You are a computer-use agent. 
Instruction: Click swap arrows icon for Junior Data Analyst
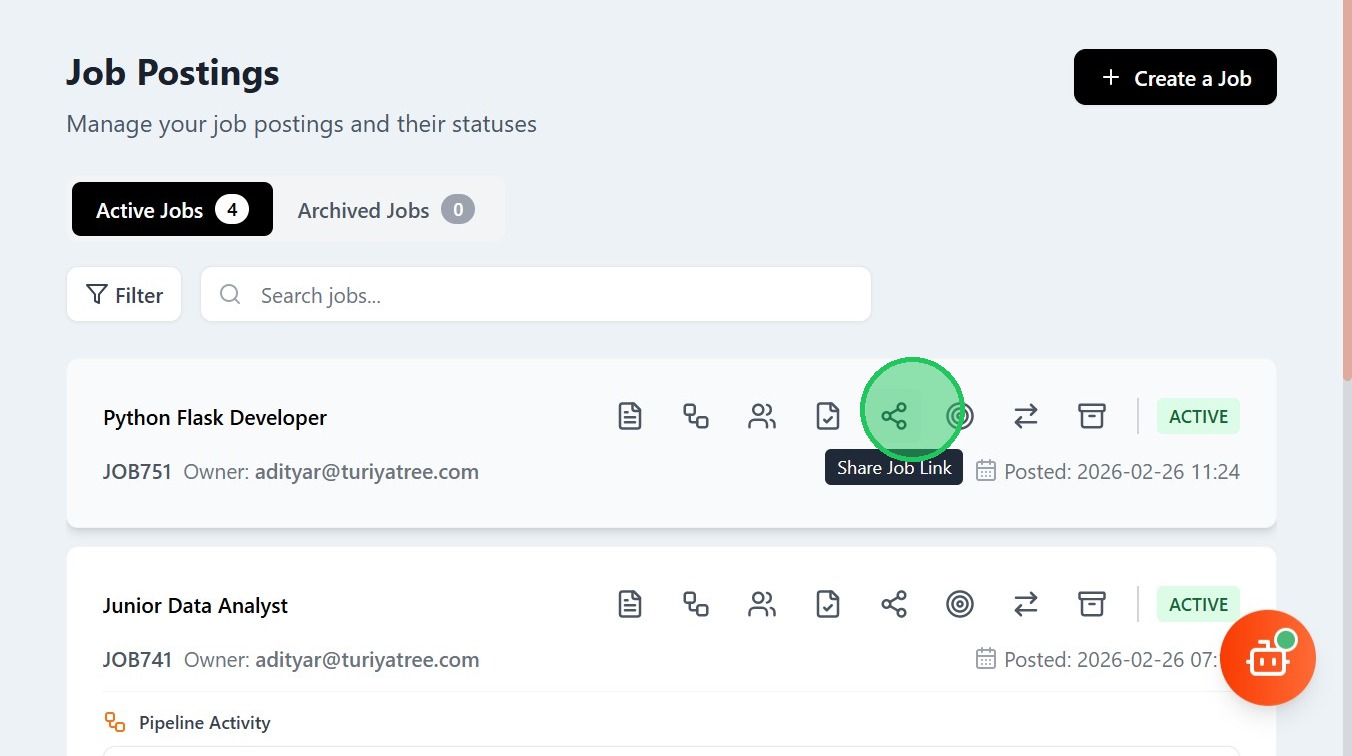pos(1026,604)
